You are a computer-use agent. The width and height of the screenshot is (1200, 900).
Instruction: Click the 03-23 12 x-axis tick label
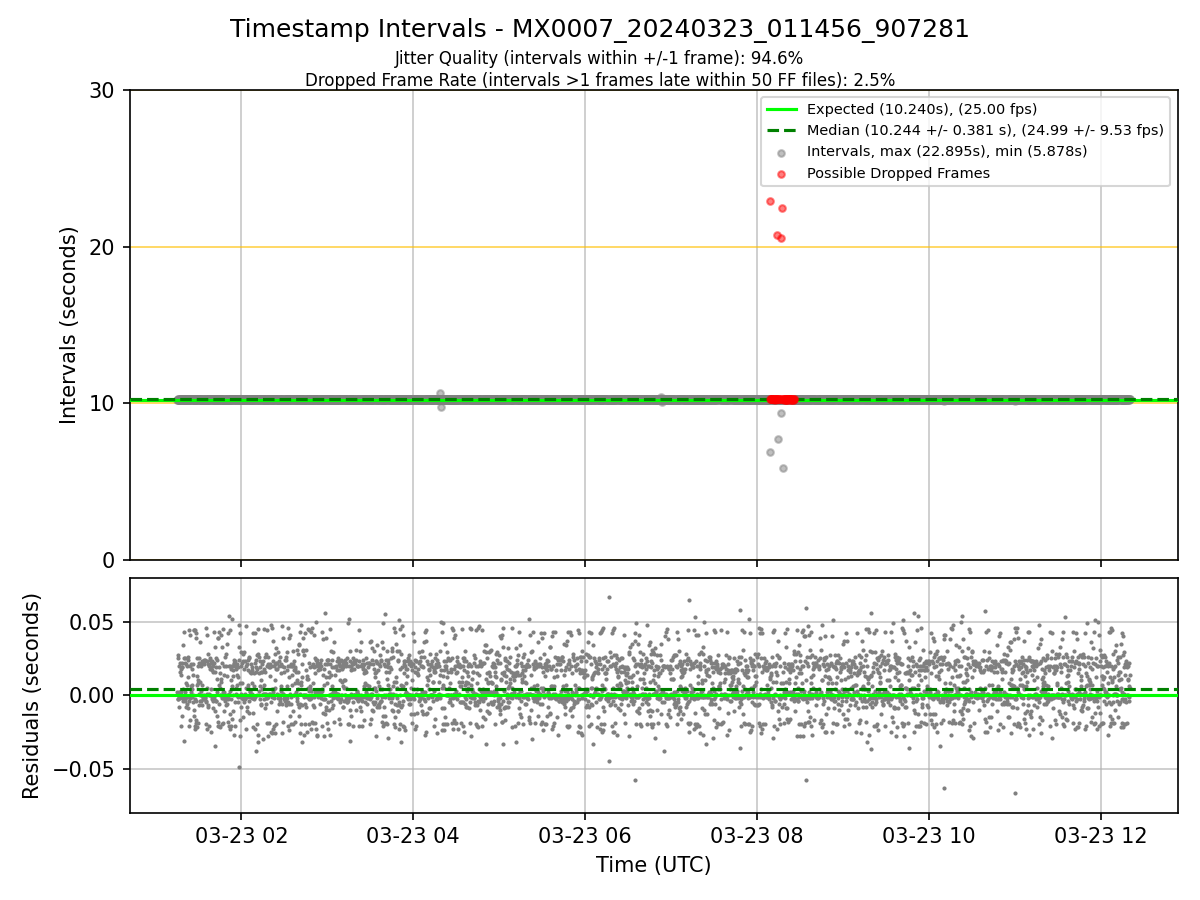[x=1101, y=835]
